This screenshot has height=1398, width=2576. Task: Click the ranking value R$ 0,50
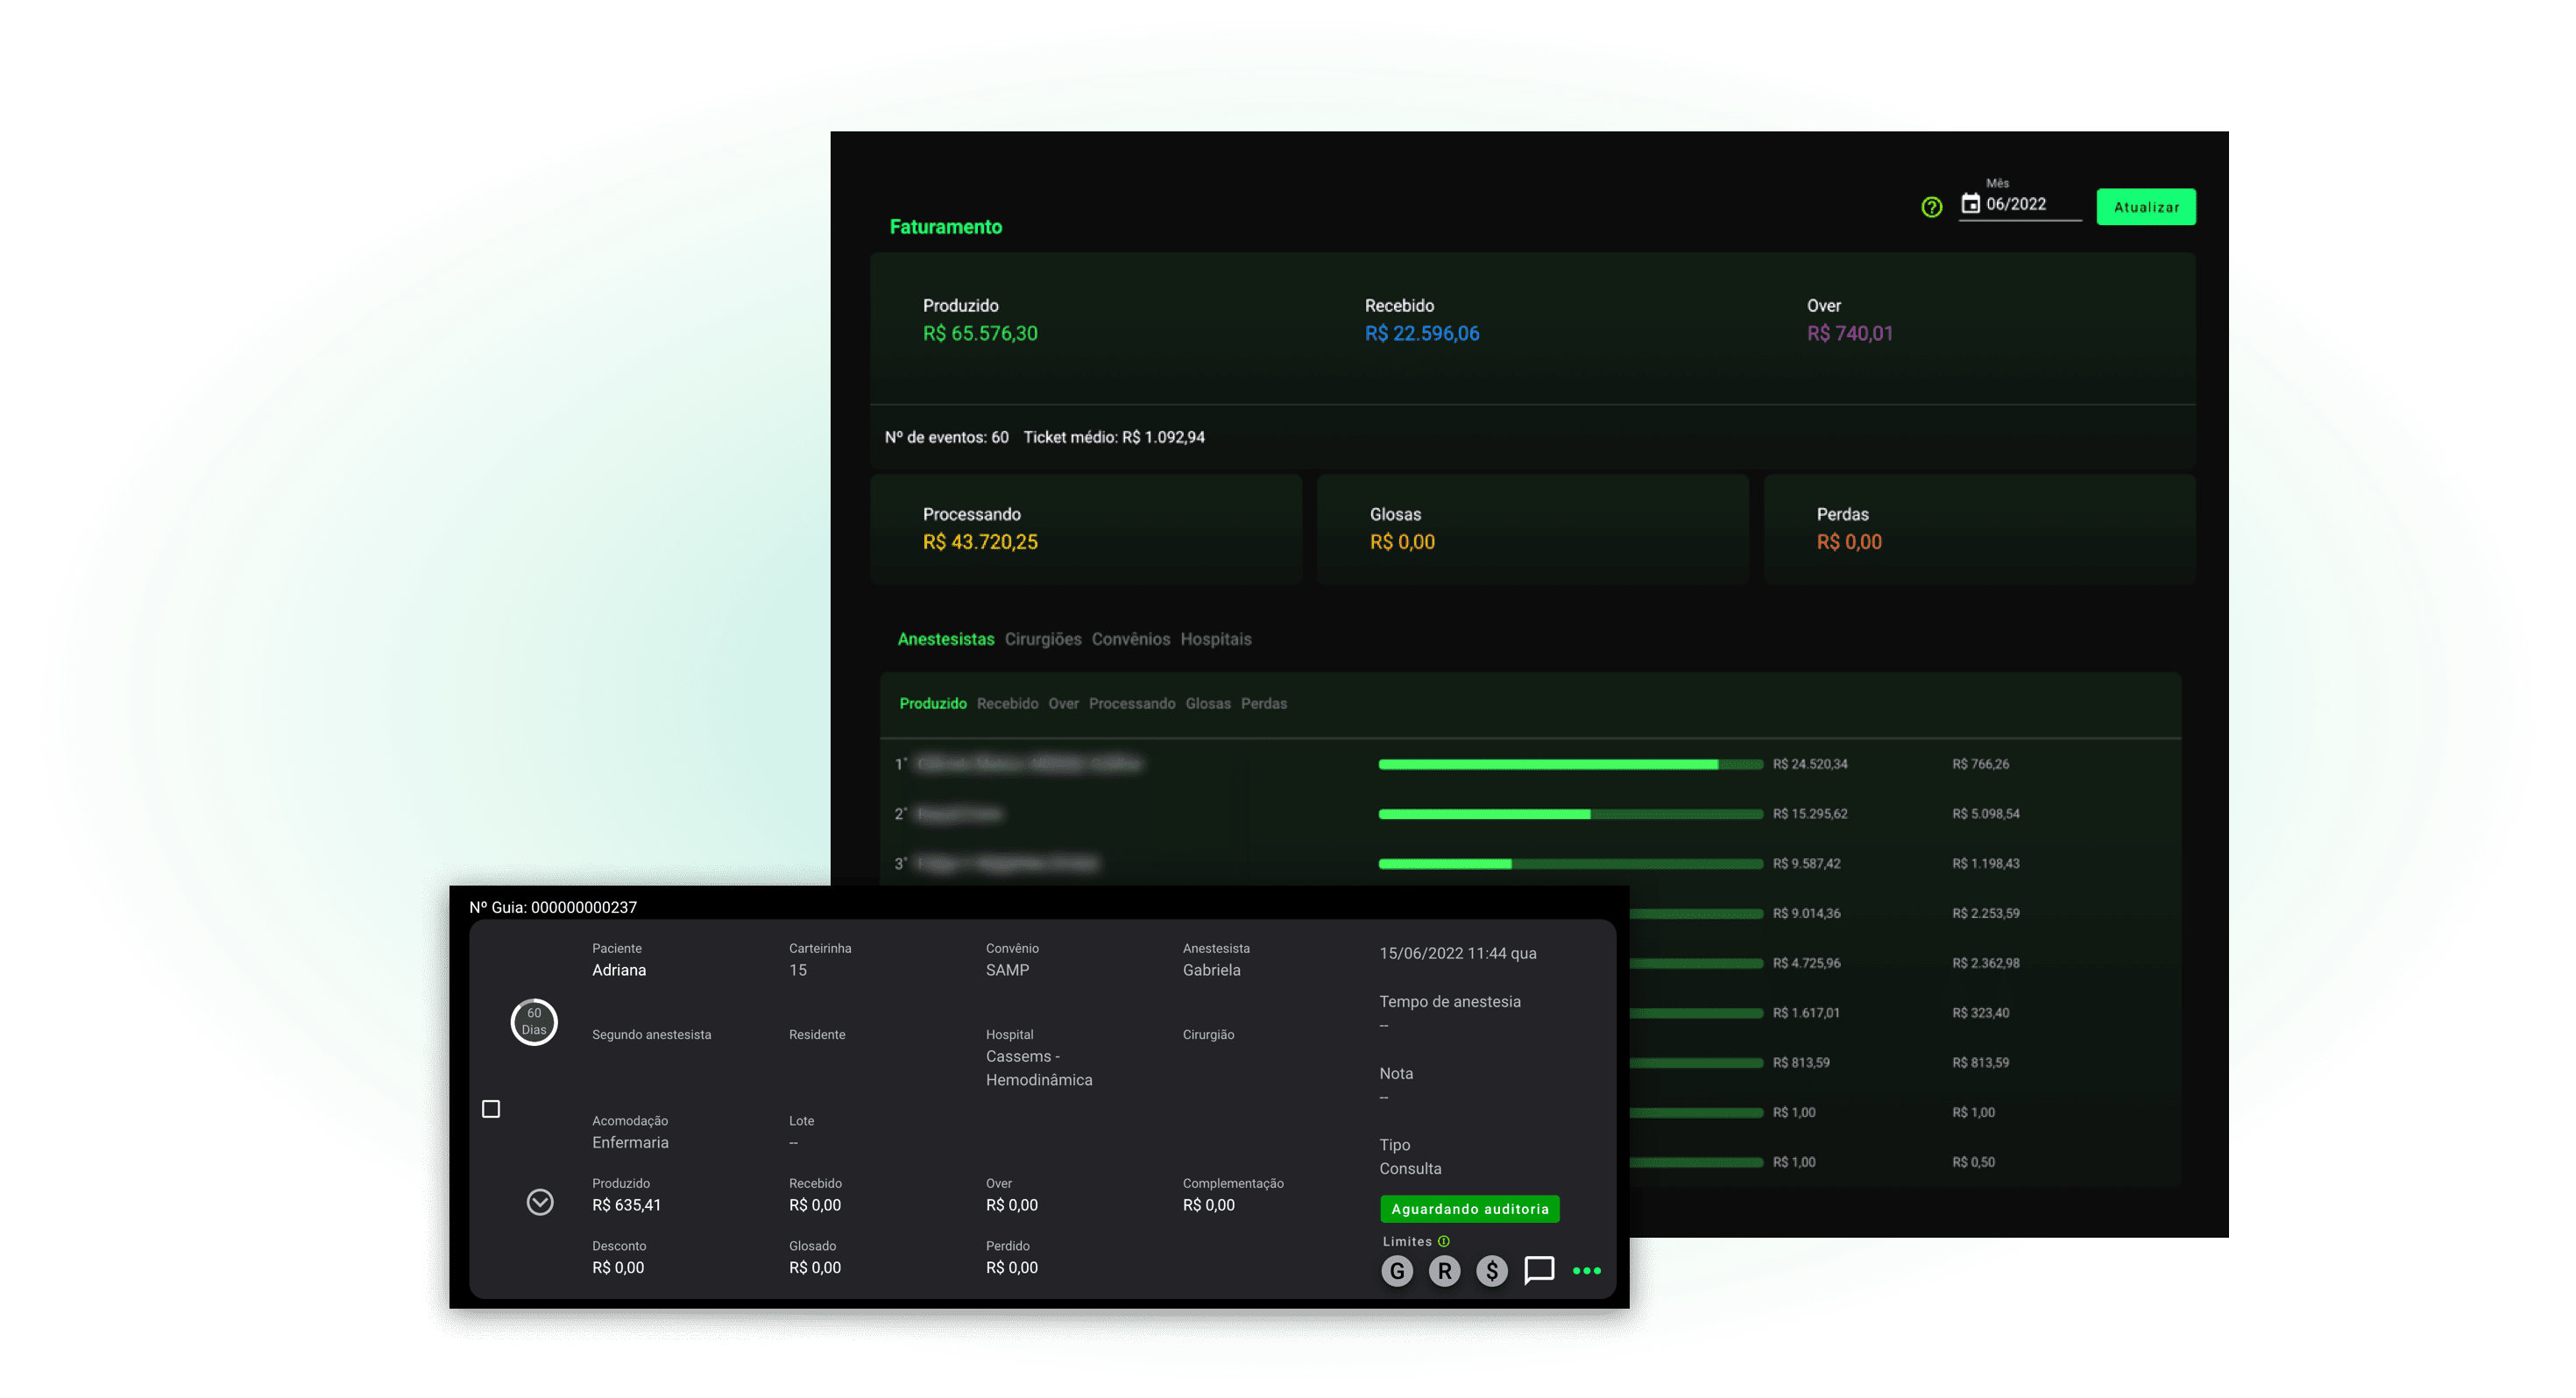[1973, 1162]
